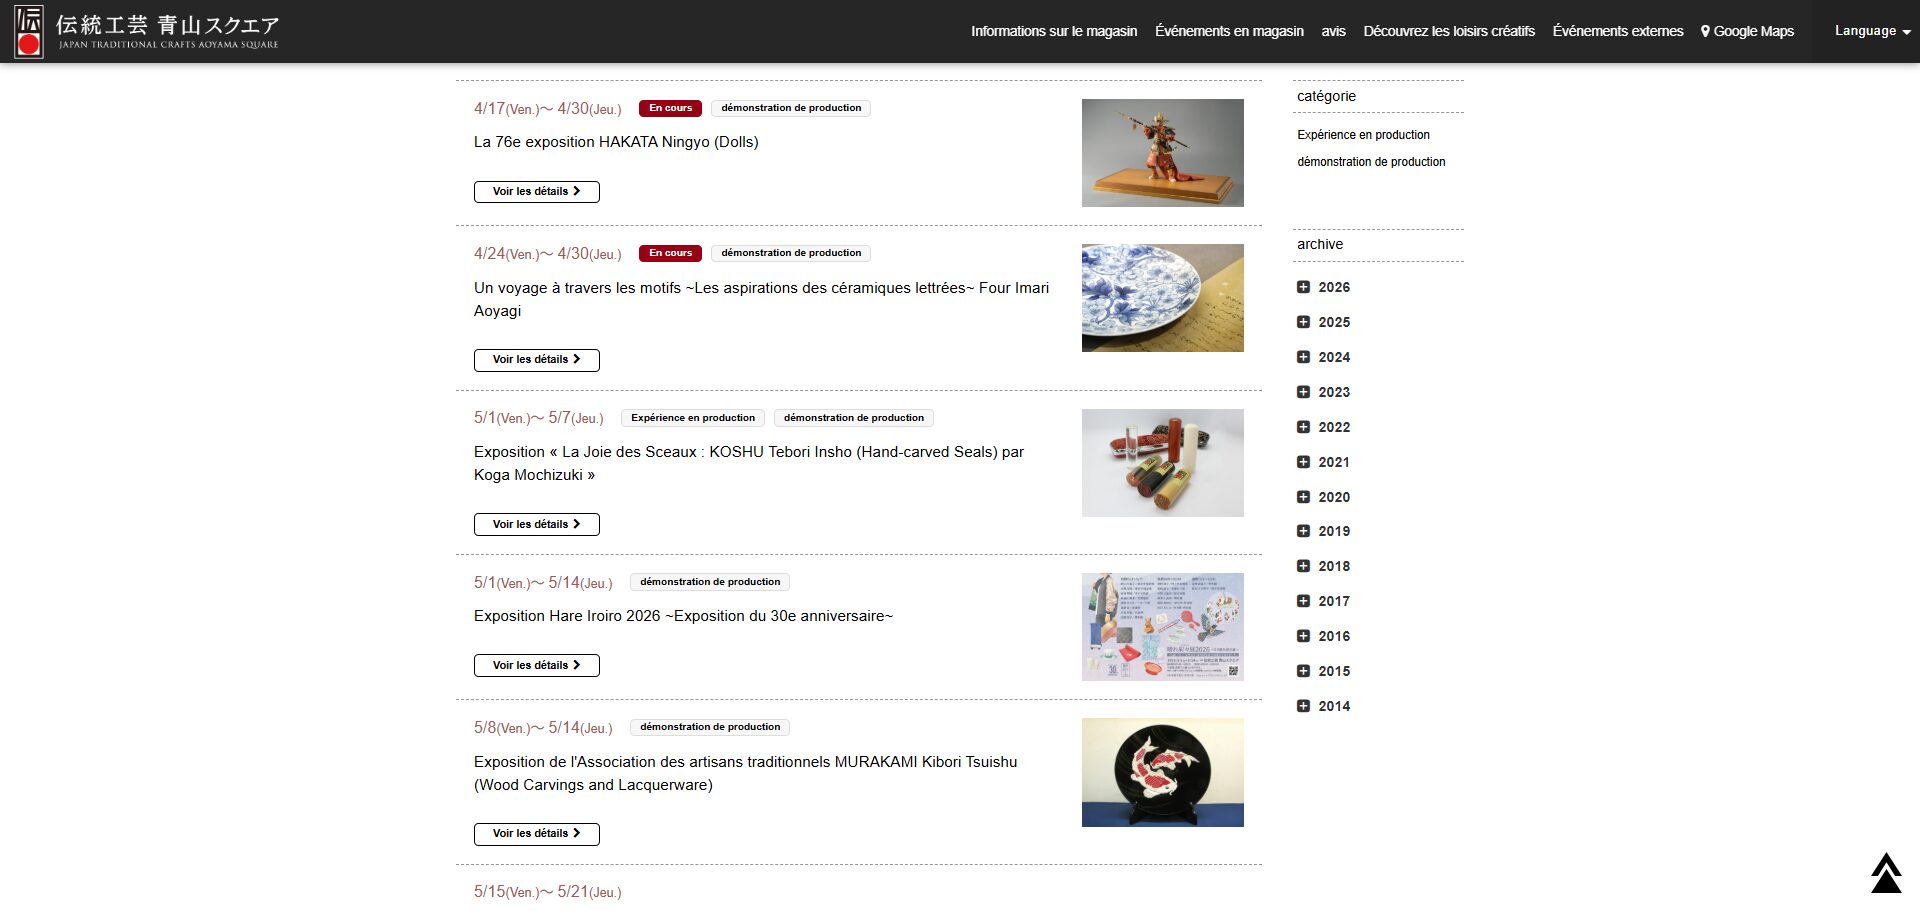Click the Japan Traditional Crafts Aoyama Square logo
Image resolution: width=1920 pixels, height=911 pixels.
tap(147, 31)
